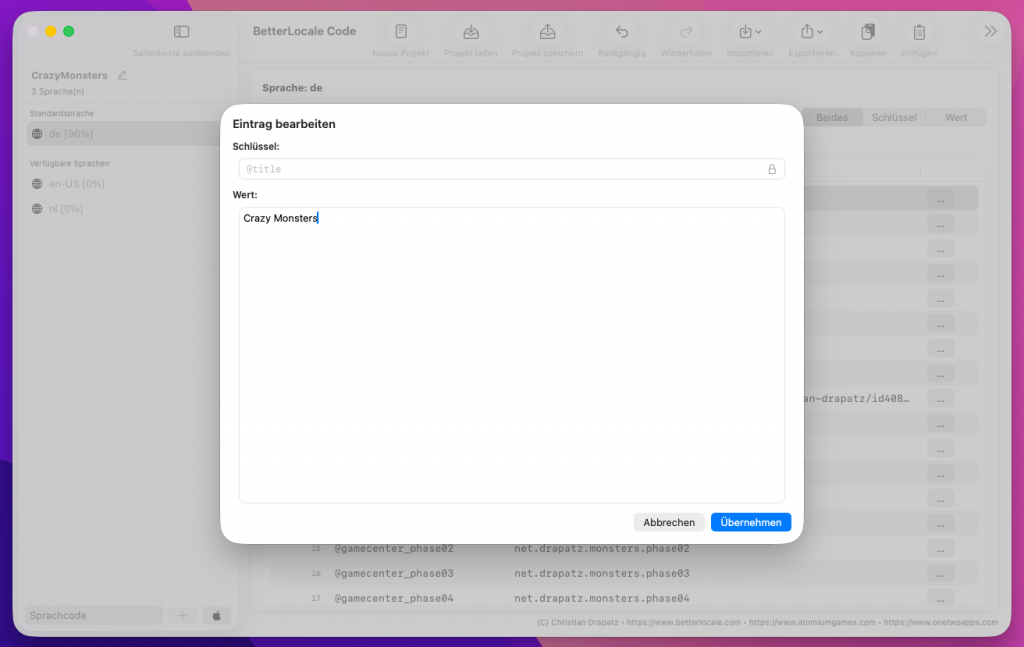Click the Projekt speichern icon
The image size is (1024, 647).
click(547, 32)
